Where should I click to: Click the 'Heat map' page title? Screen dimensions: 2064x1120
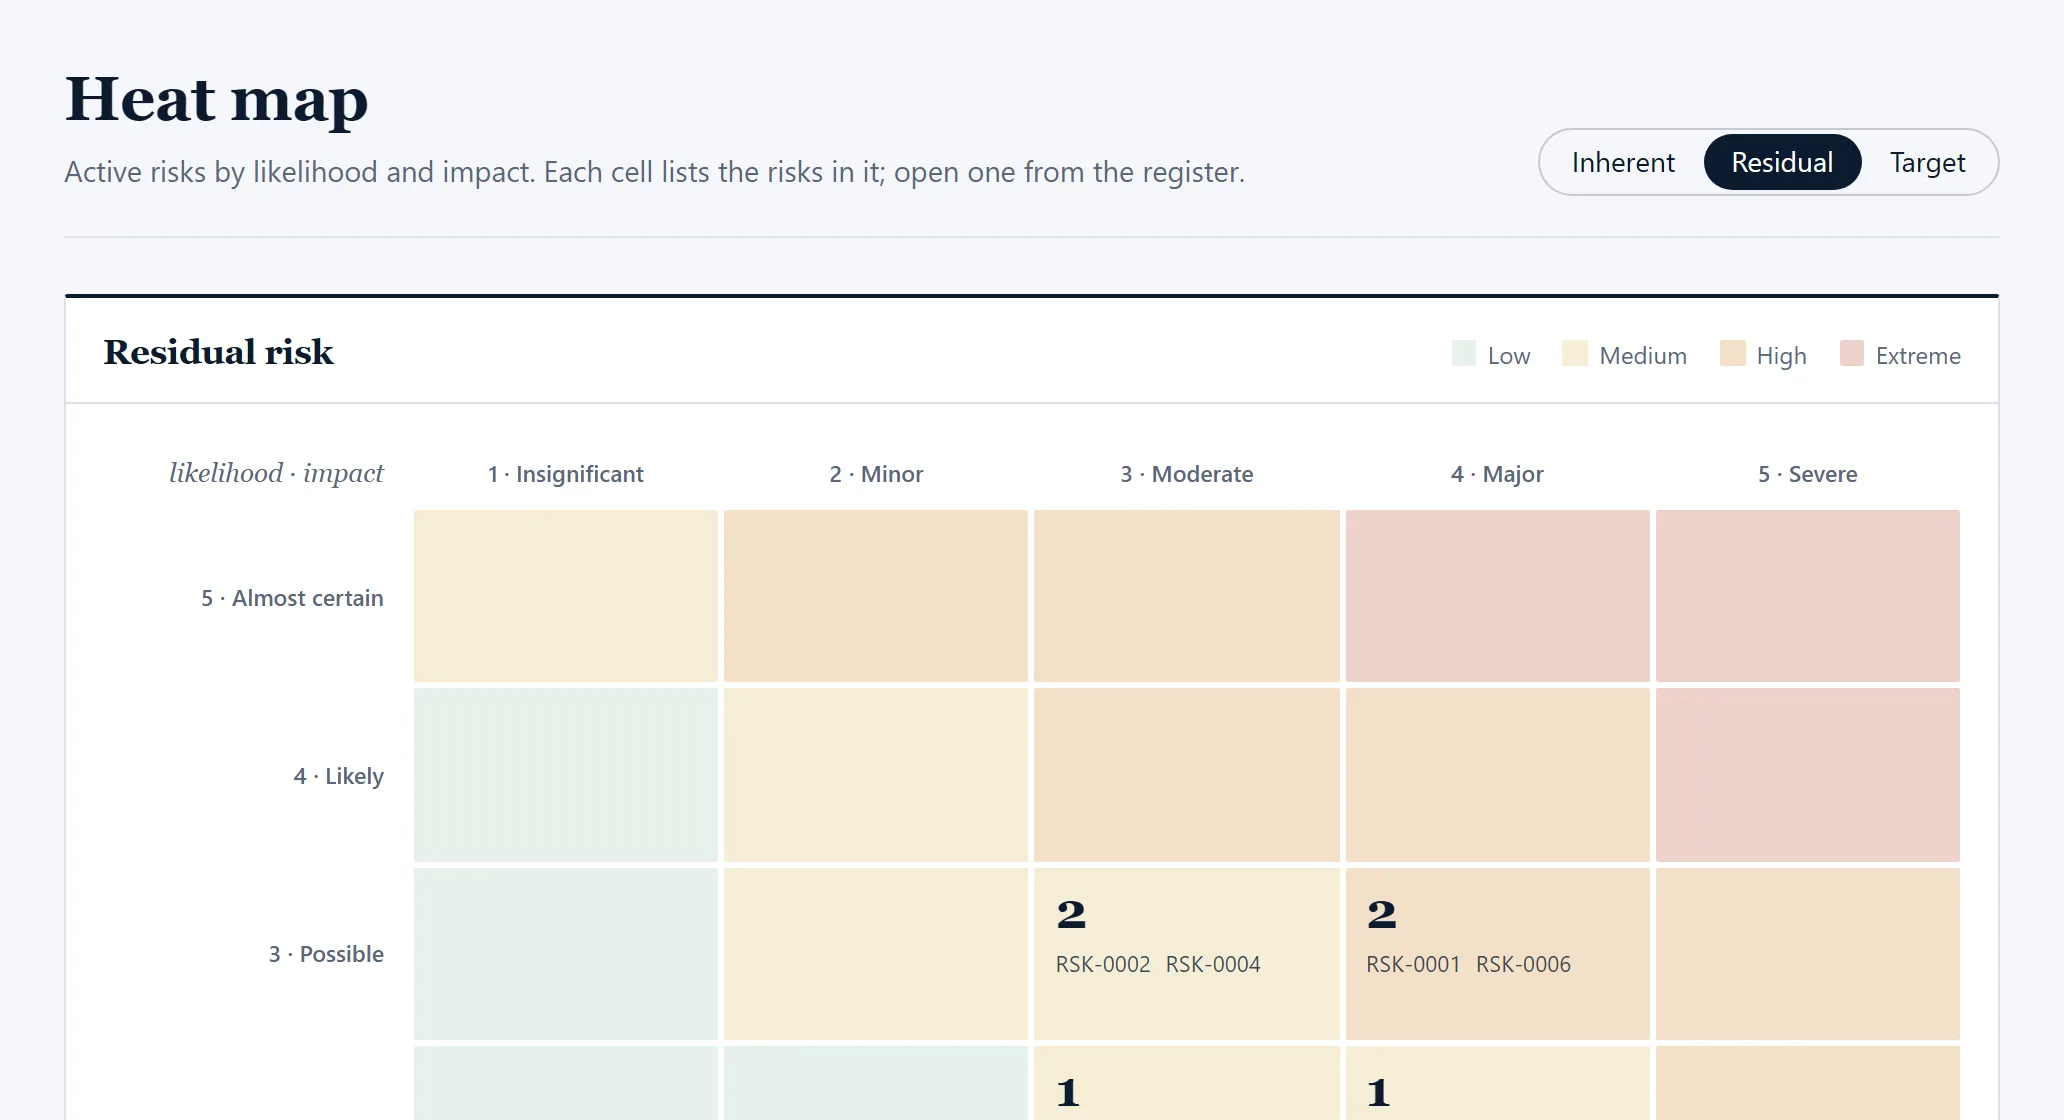[217, 99]
